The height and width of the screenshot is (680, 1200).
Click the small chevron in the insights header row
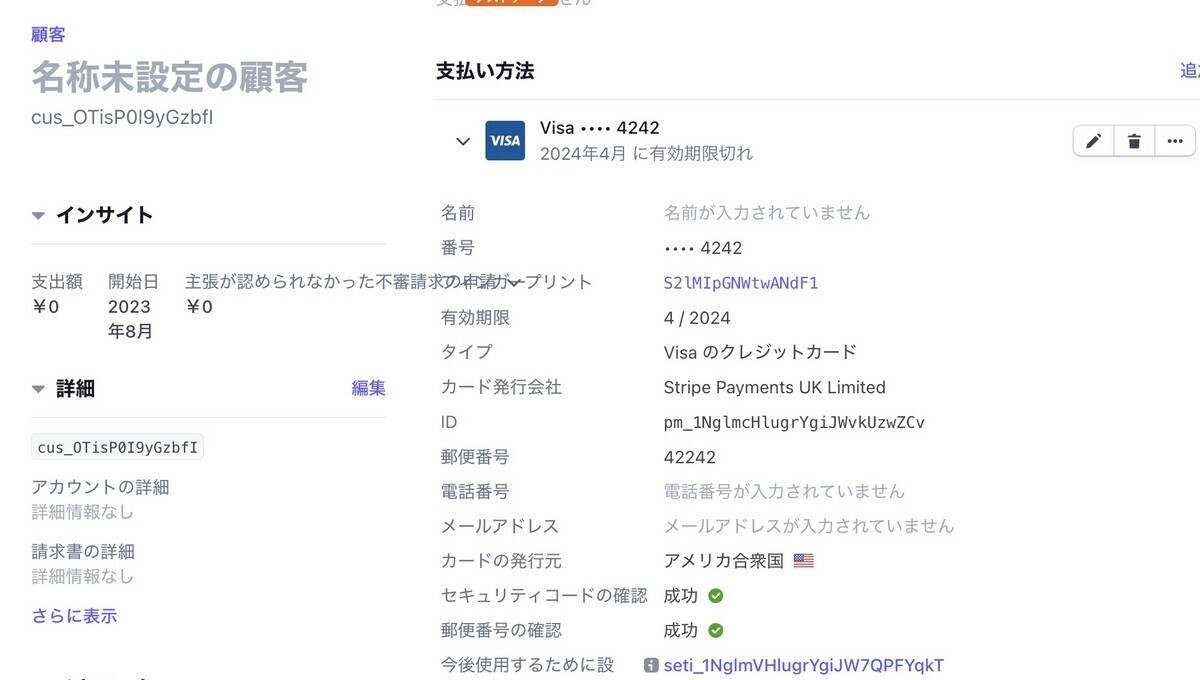click(516, 283)
